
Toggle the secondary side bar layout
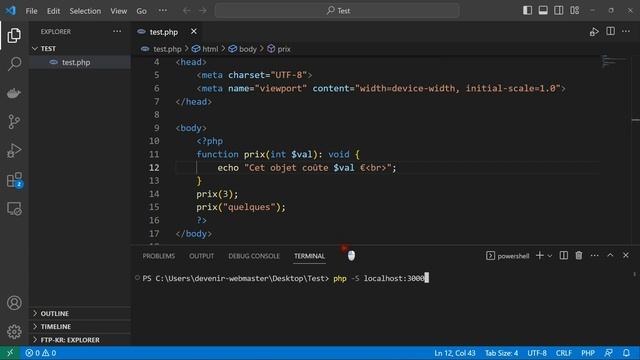coord(559,10)
